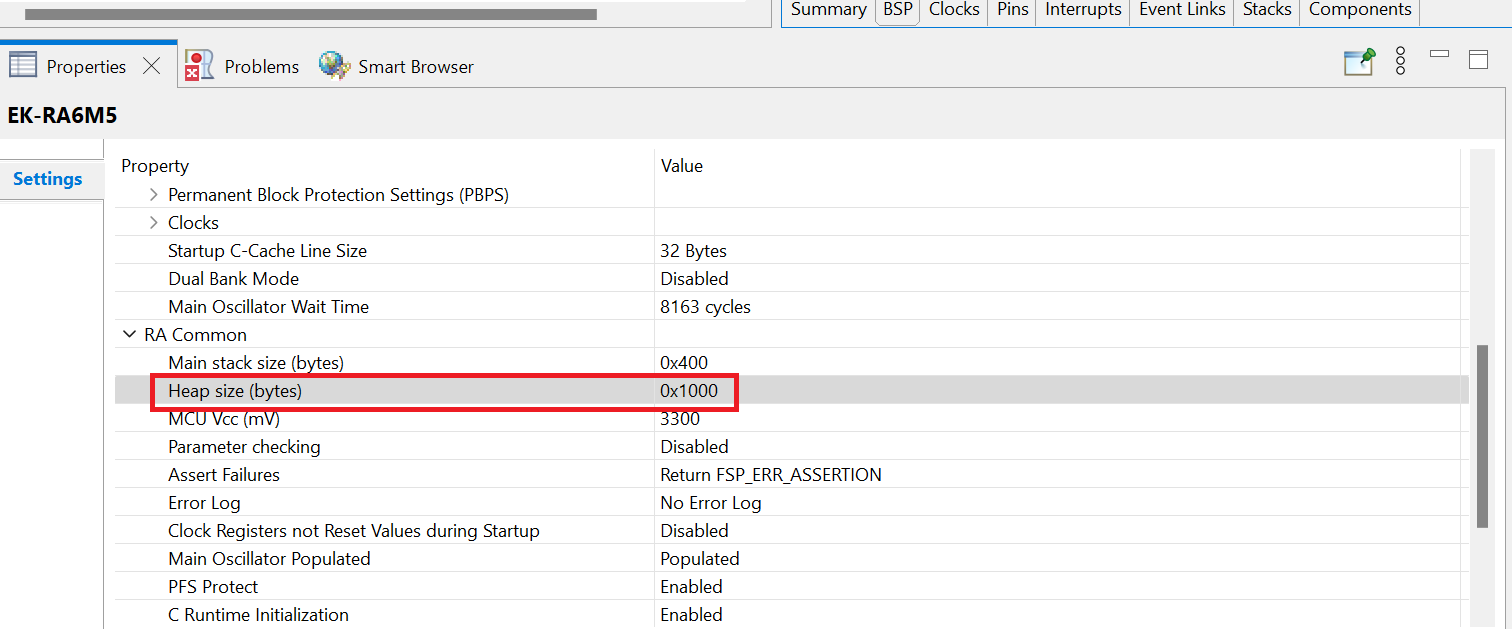
Task: Edit the 0x400 stack size value
Action: tap(683, 363)
